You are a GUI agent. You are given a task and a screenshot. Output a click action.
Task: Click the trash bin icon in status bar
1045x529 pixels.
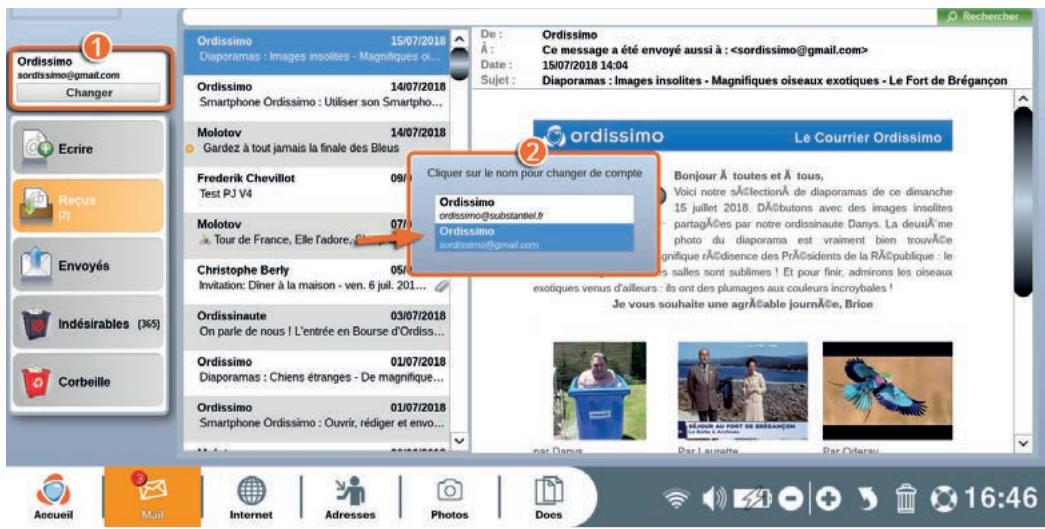point(906,499)
